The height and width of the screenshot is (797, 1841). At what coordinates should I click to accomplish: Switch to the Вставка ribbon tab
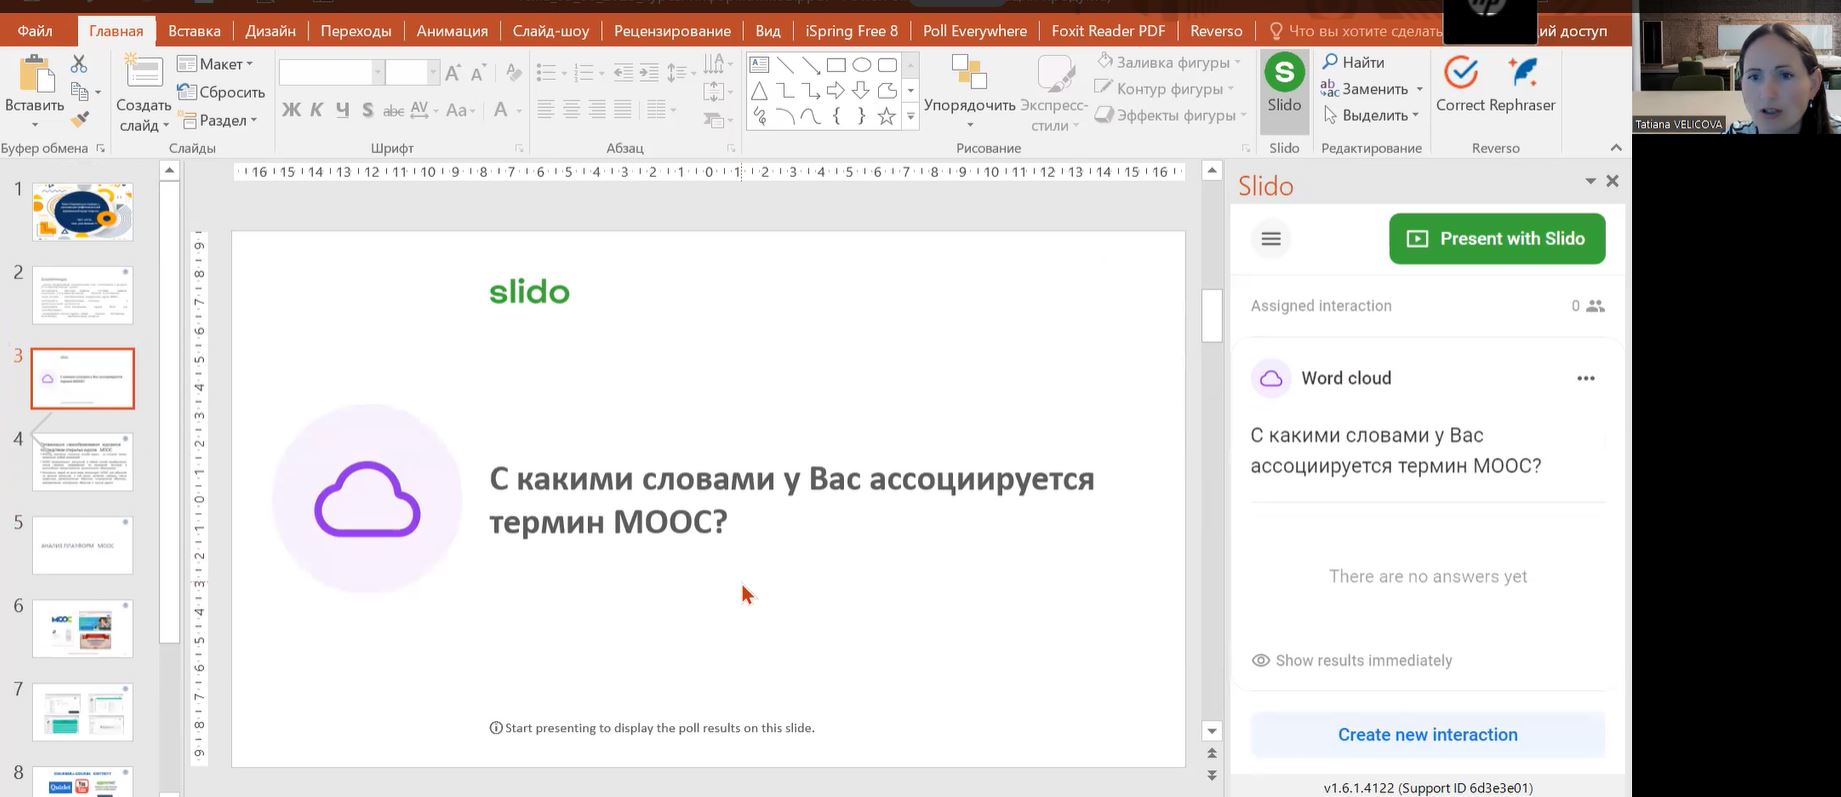(194, 31)
